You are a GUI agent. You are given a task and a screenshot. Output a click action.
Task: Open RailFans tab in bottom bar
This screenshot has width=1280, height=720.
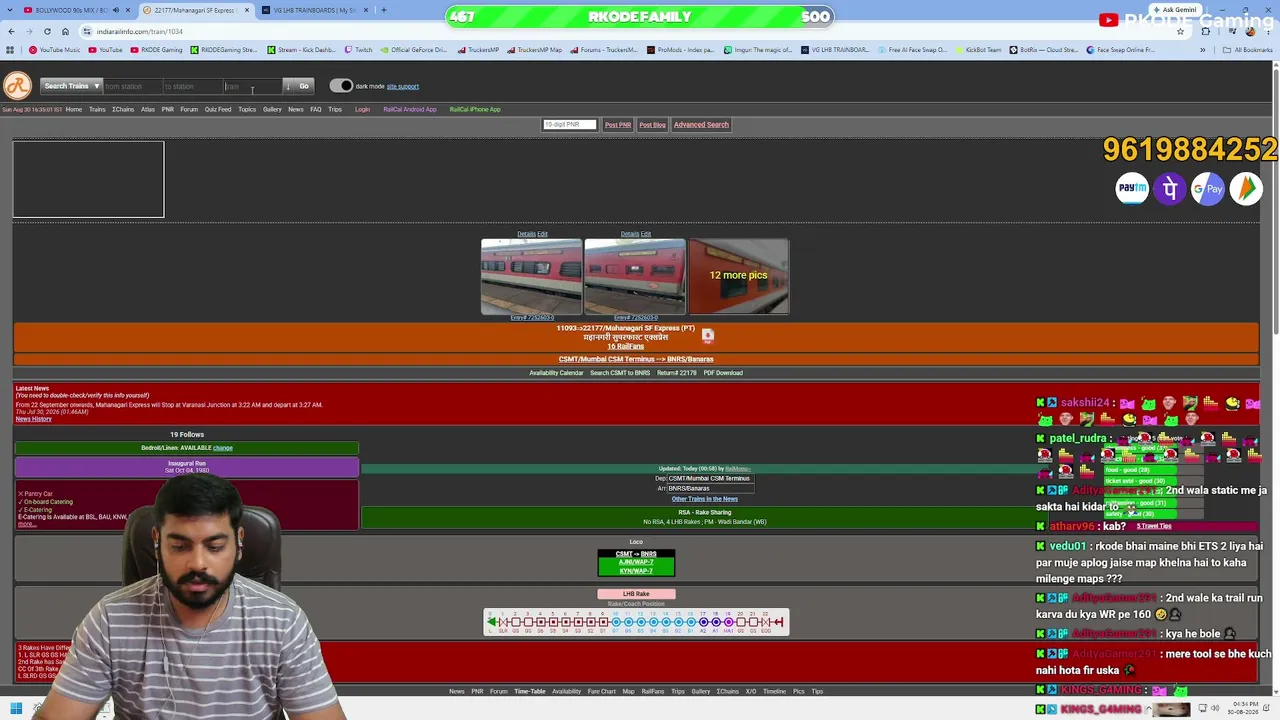653,691
